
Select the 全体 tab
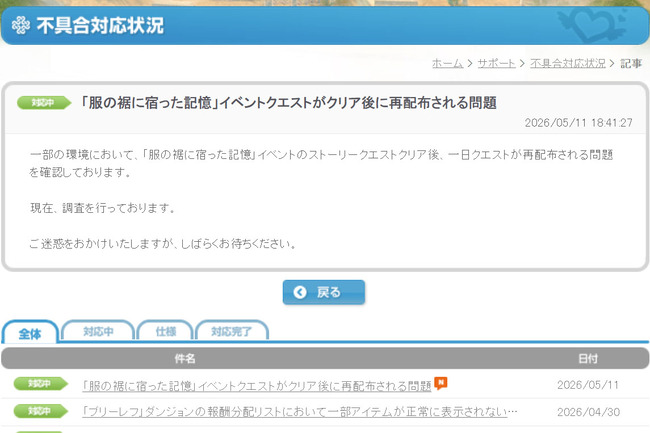click(30, 332)
